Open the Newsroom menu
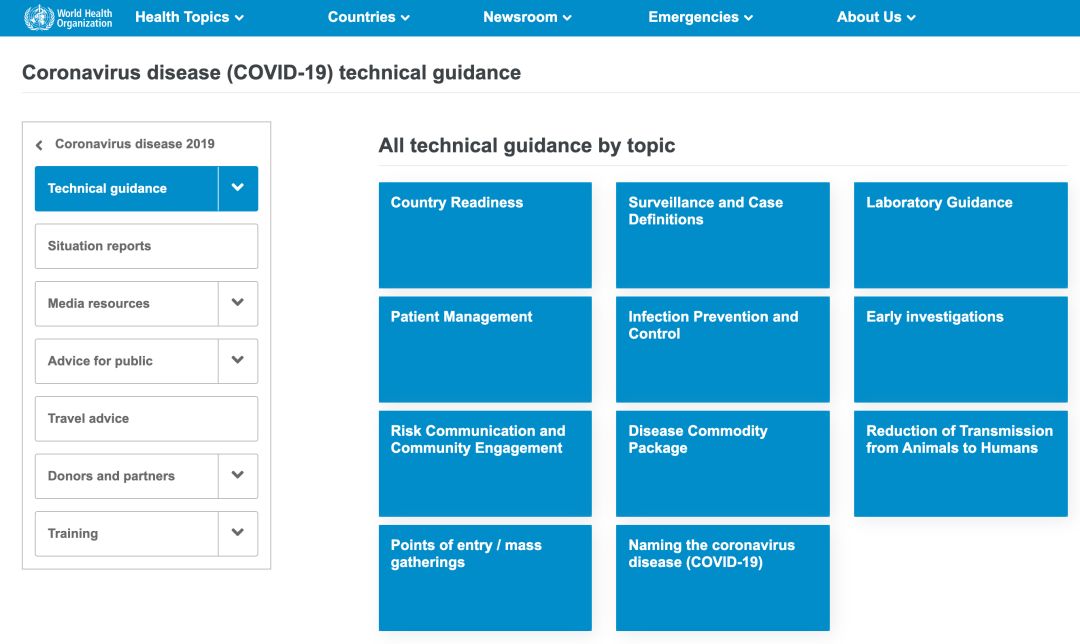Image resolution: width=1080 pixels, height=644 pixels. (527, 17)
